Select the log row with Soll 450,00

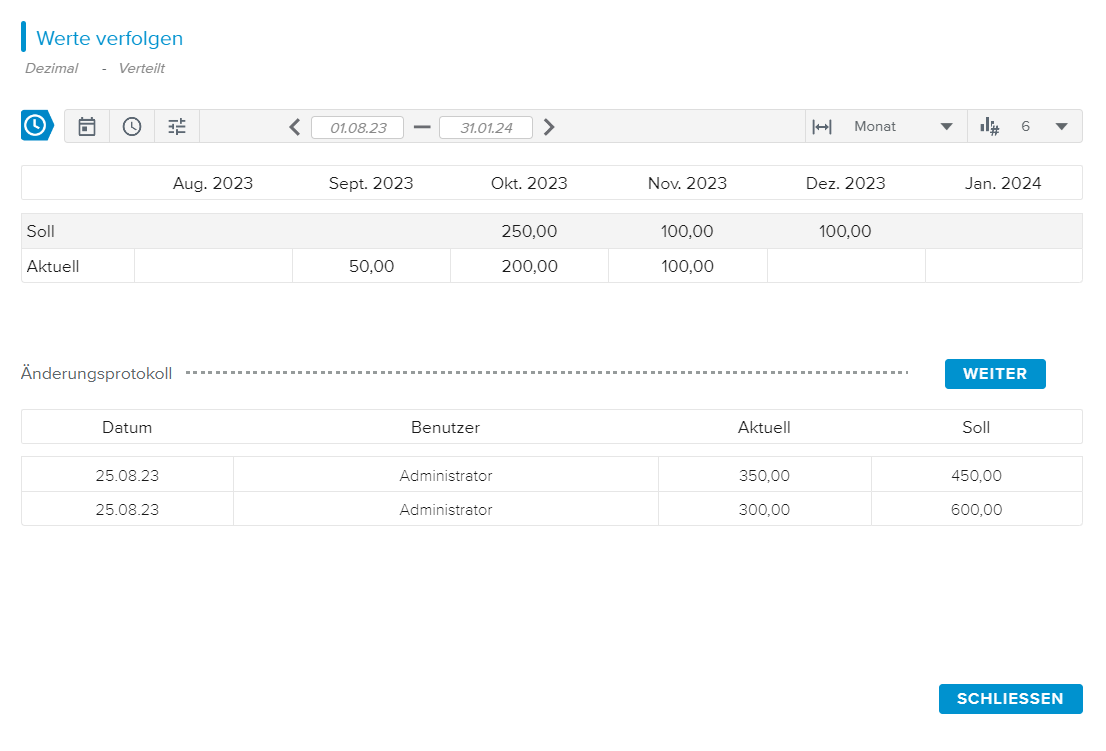[x=551, y=475]
